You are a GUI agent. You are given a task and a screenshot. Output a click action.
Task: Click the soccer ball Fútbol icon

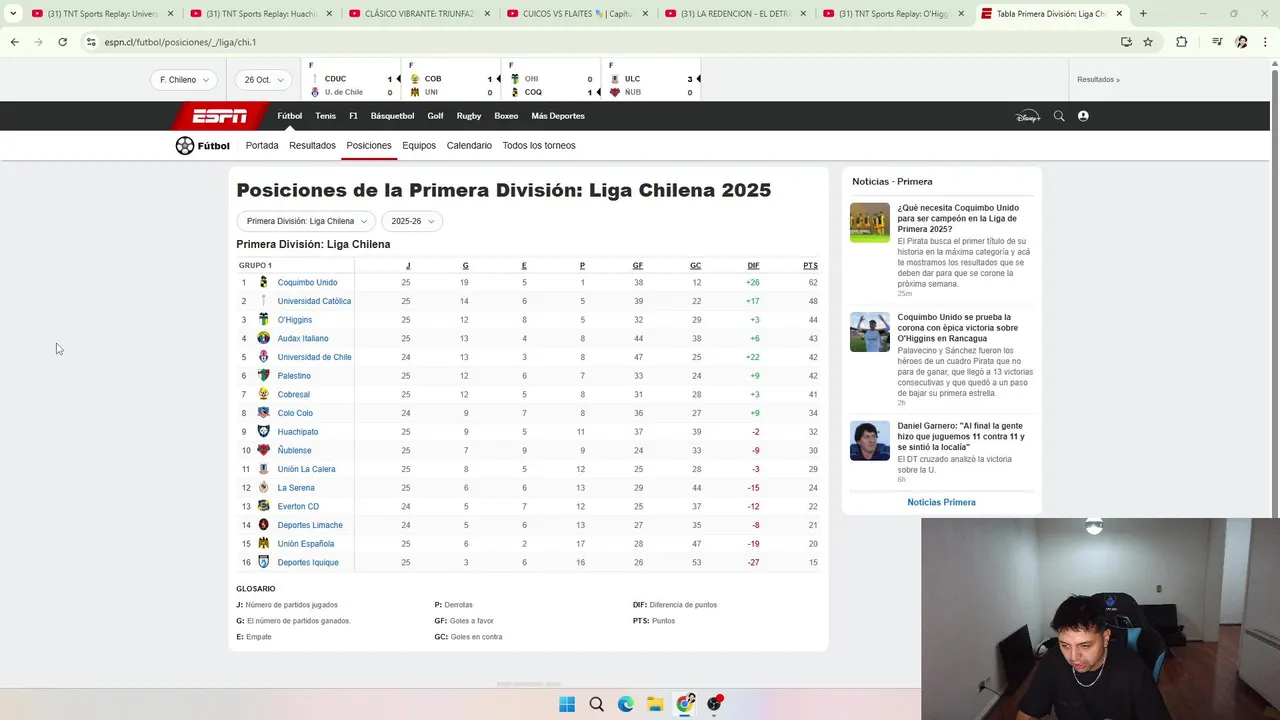point(185,146)
